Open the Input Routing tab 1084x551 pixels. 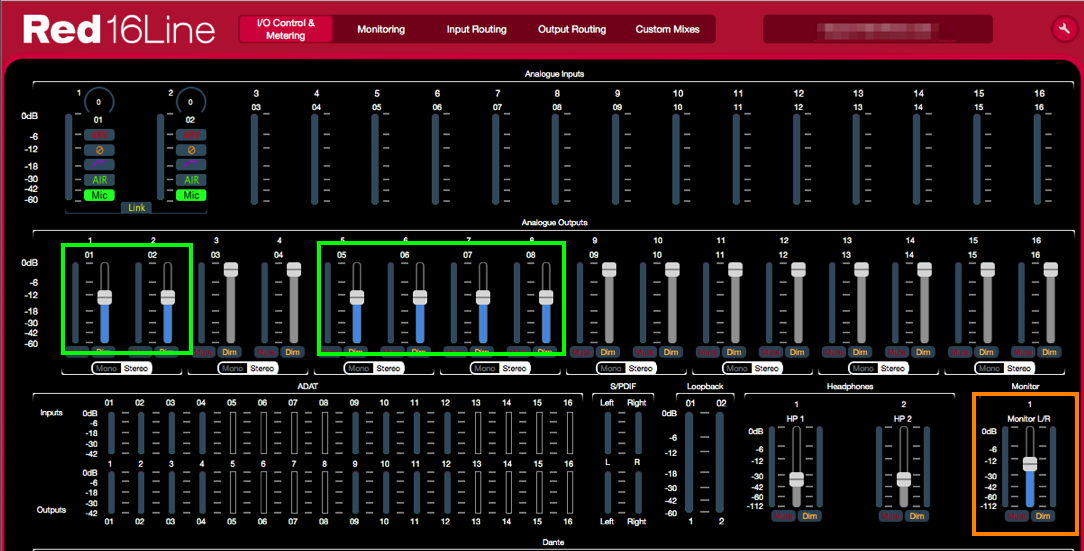click(x=476, y=29)
